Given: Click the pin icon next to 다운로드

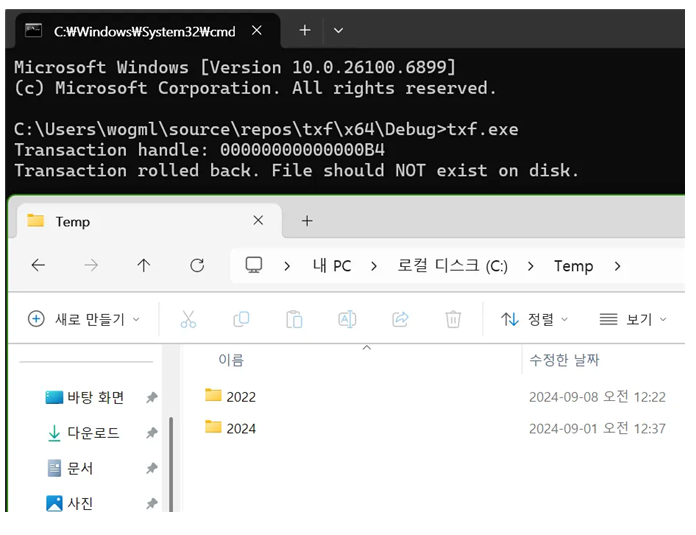Looking at the screenshot, I should pos(152,433).
